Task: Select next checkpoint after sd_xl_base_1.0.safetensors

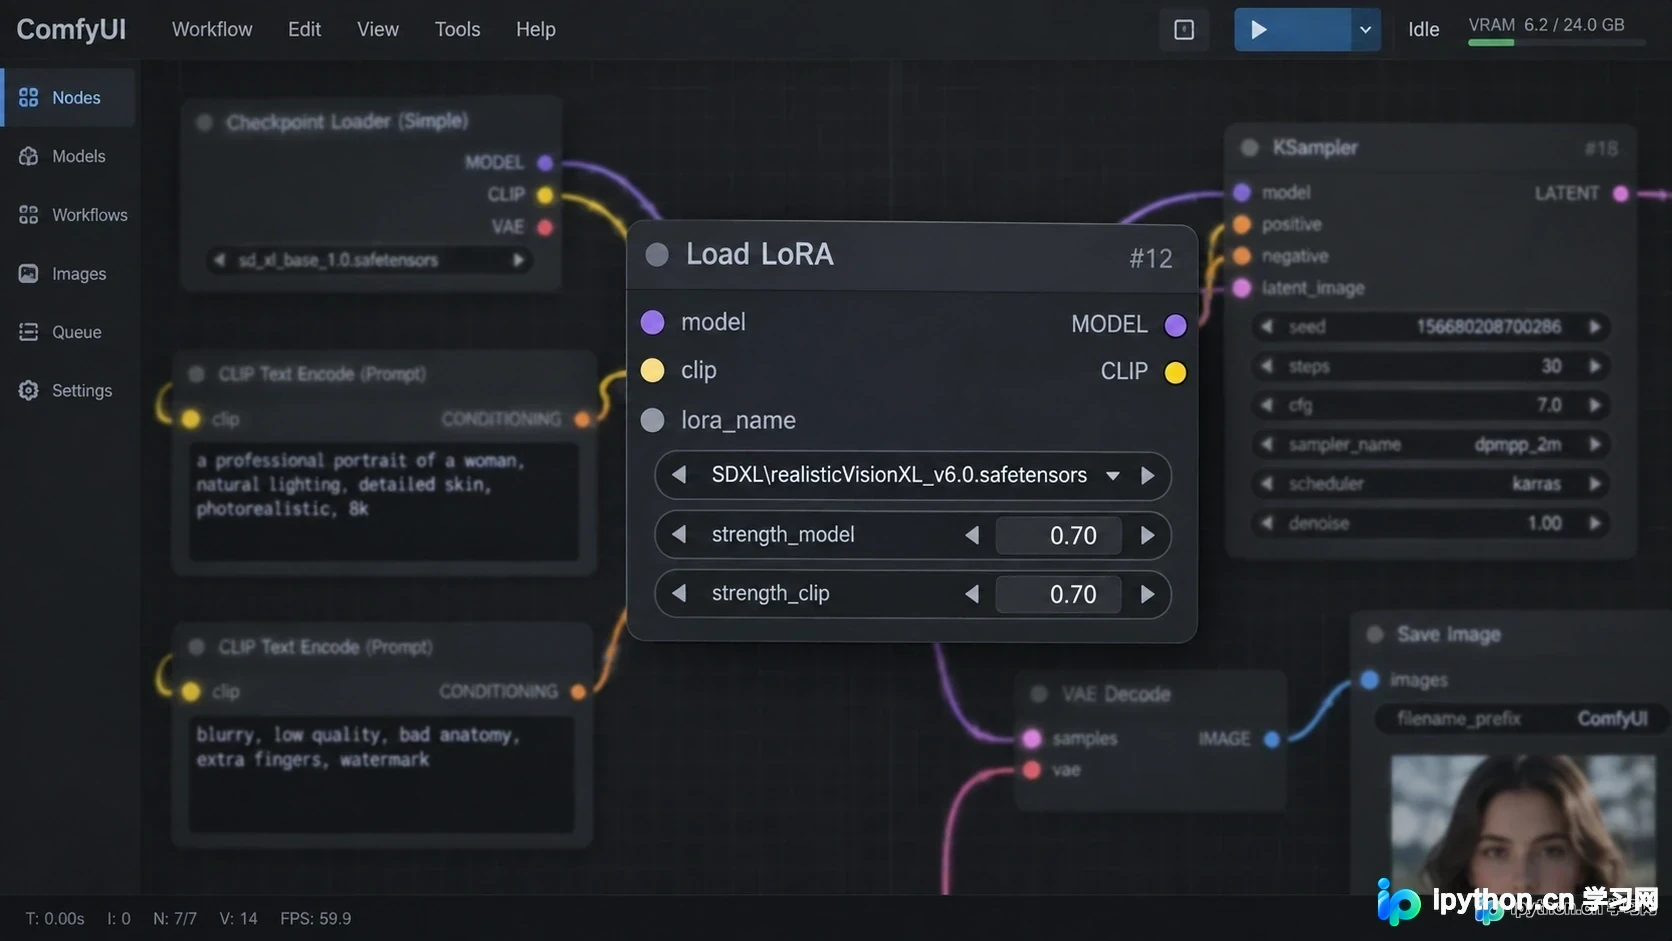Action: (518, 260)
